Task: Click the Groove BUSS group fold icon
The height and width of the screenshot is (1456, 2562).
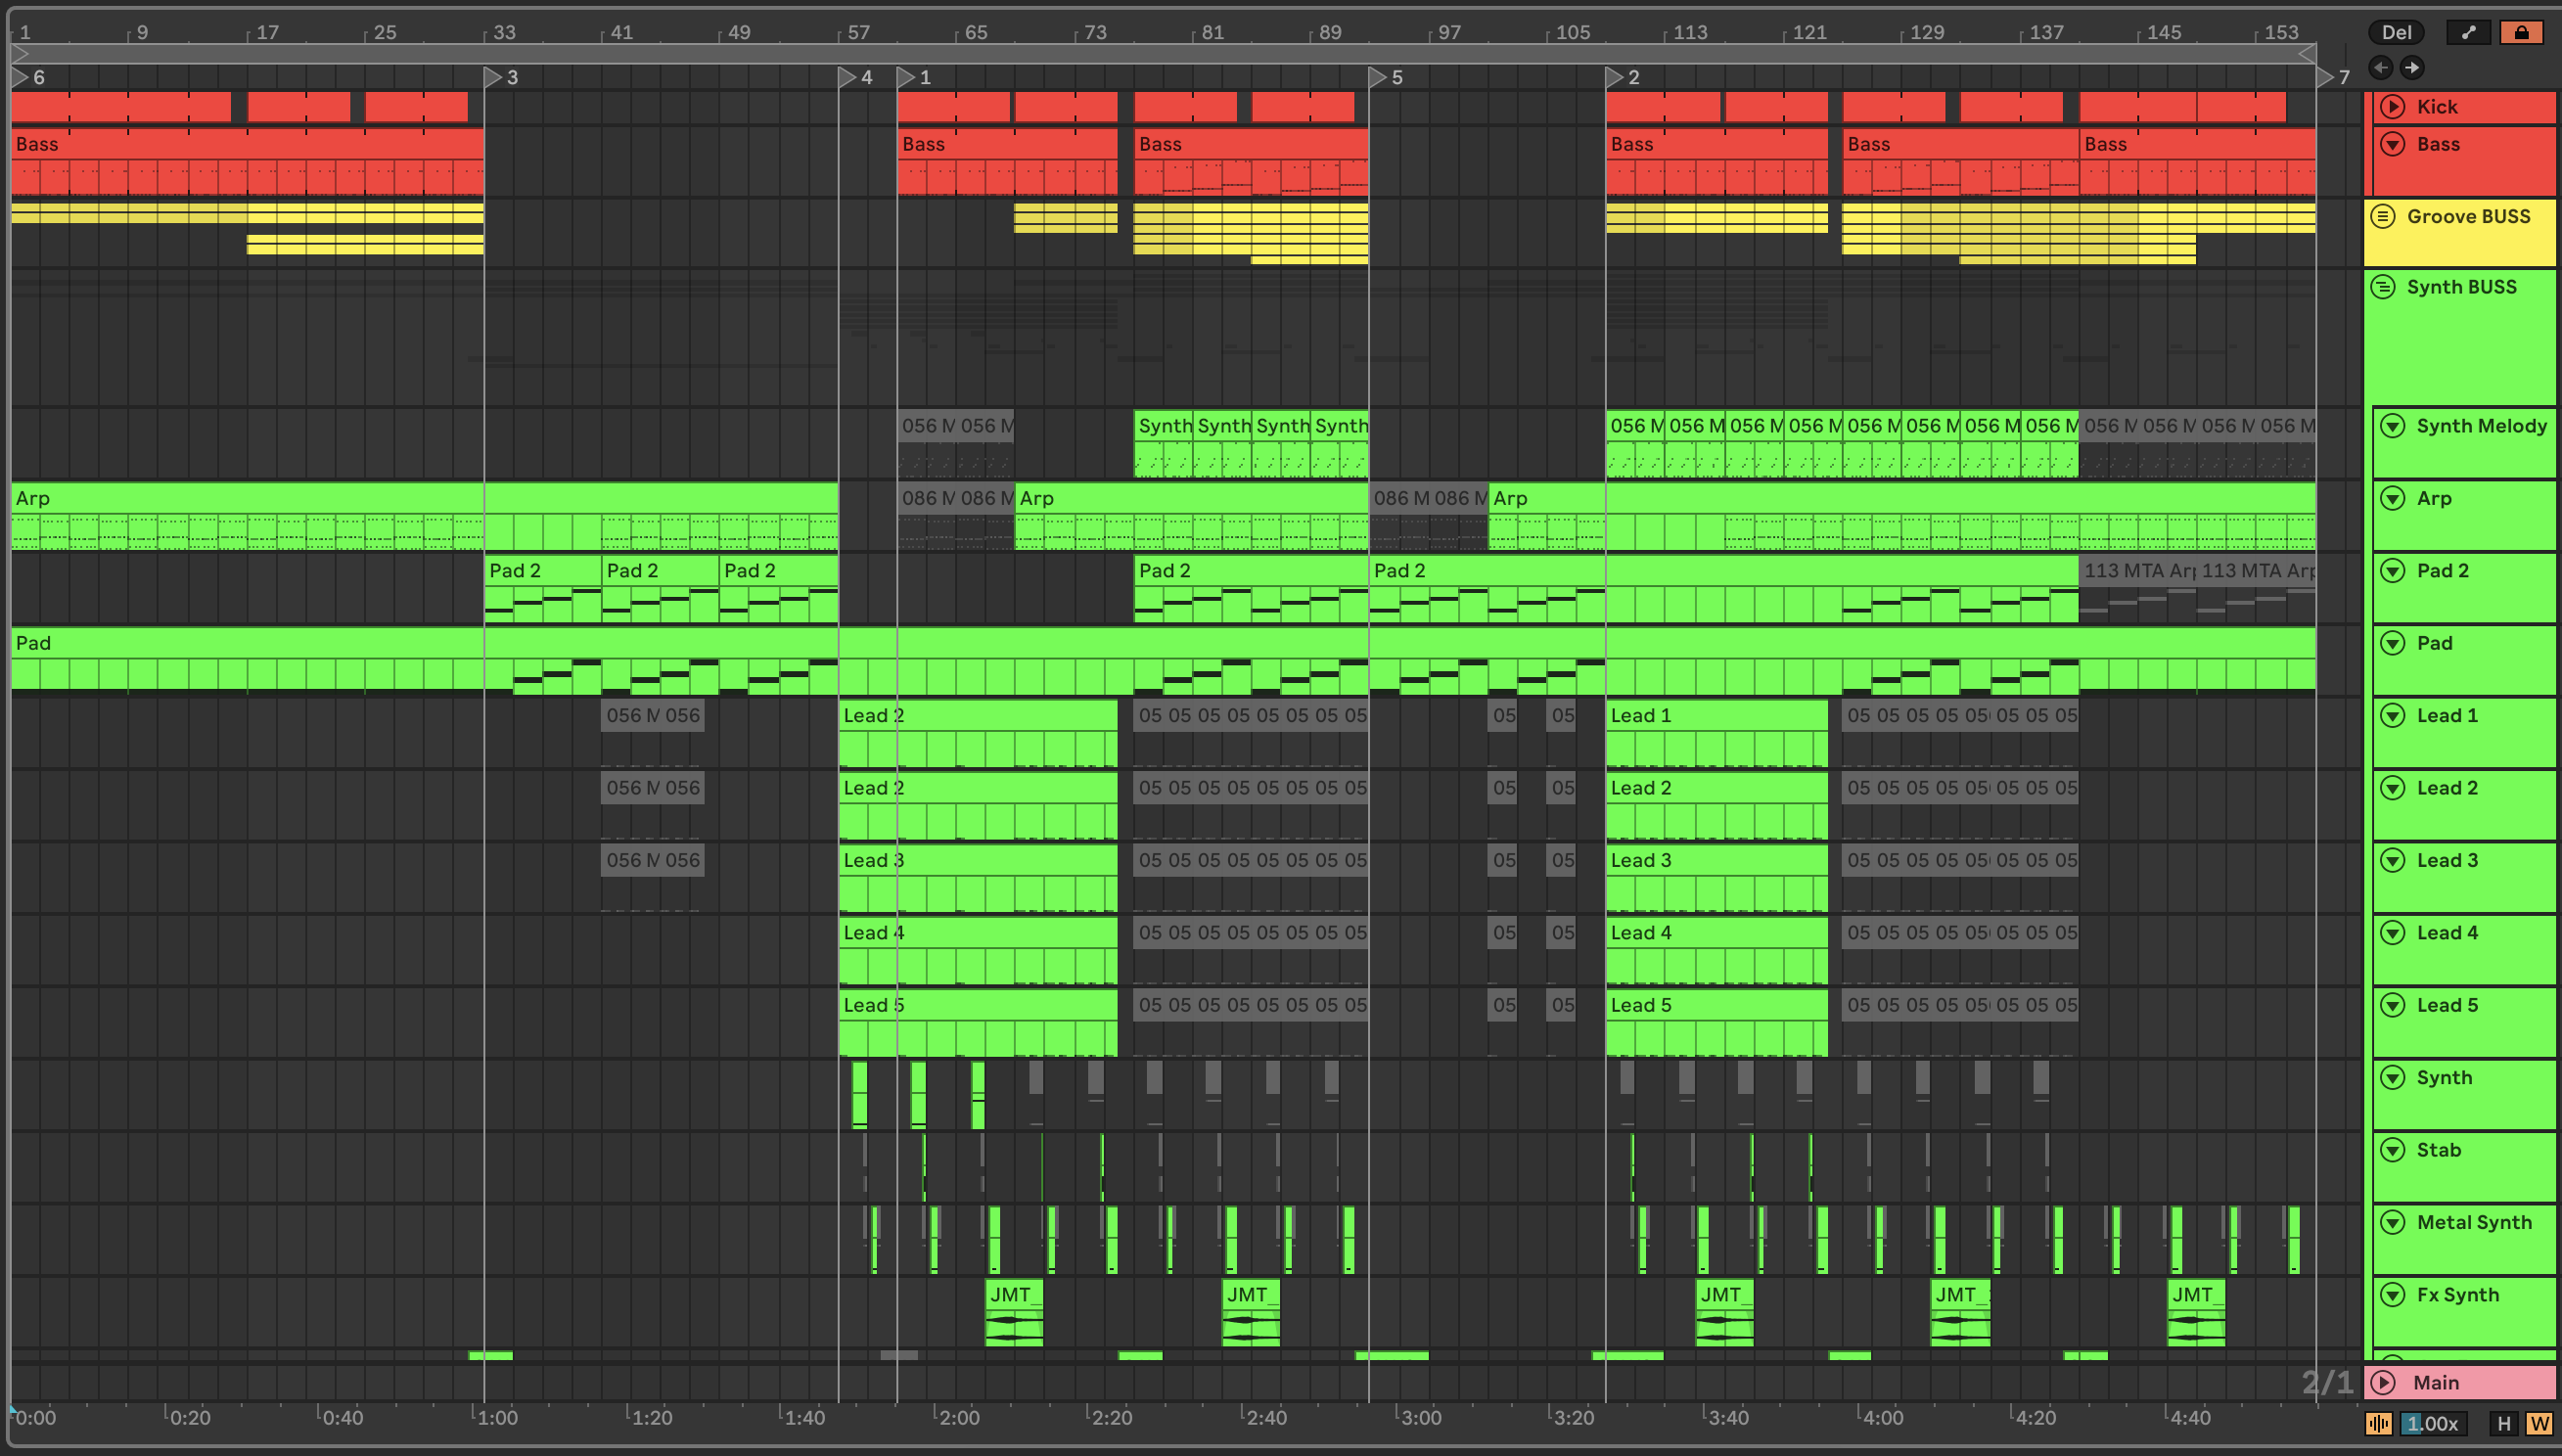Action: [2383, 216]
